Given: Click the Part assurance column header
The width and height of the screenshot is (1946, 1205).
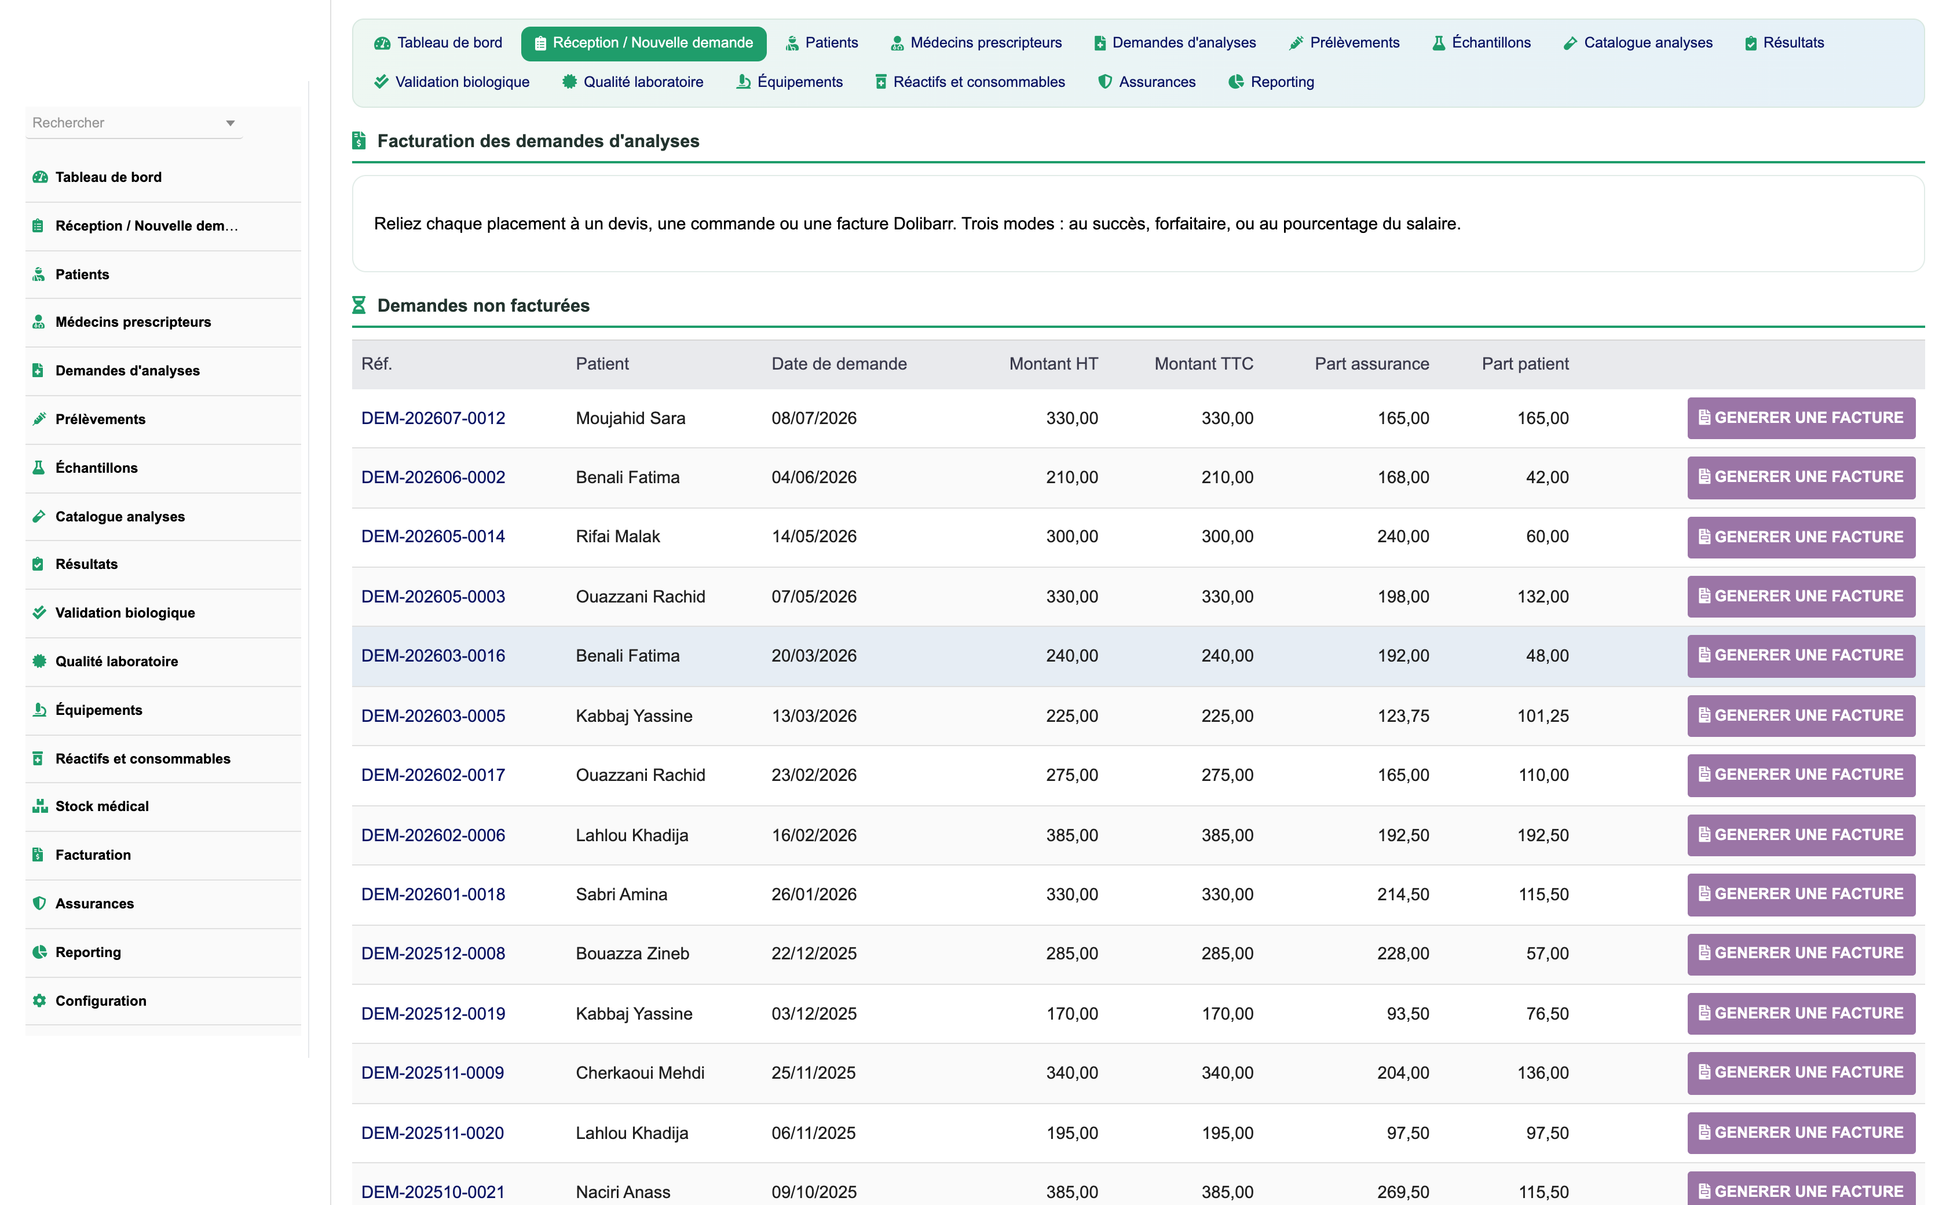Looking at the screenshot, I should click(x=1371, y=364).
